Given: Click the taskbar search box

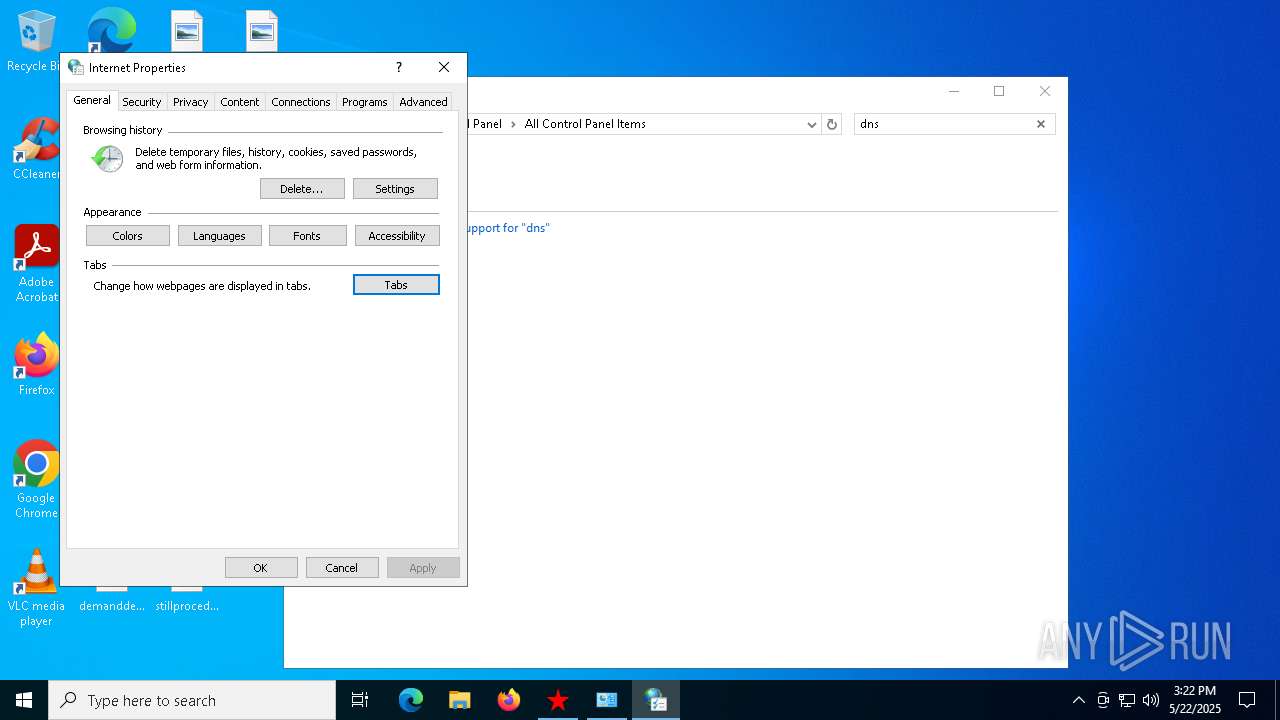Looking at the screenshot, I should click(x=192, y=700).
